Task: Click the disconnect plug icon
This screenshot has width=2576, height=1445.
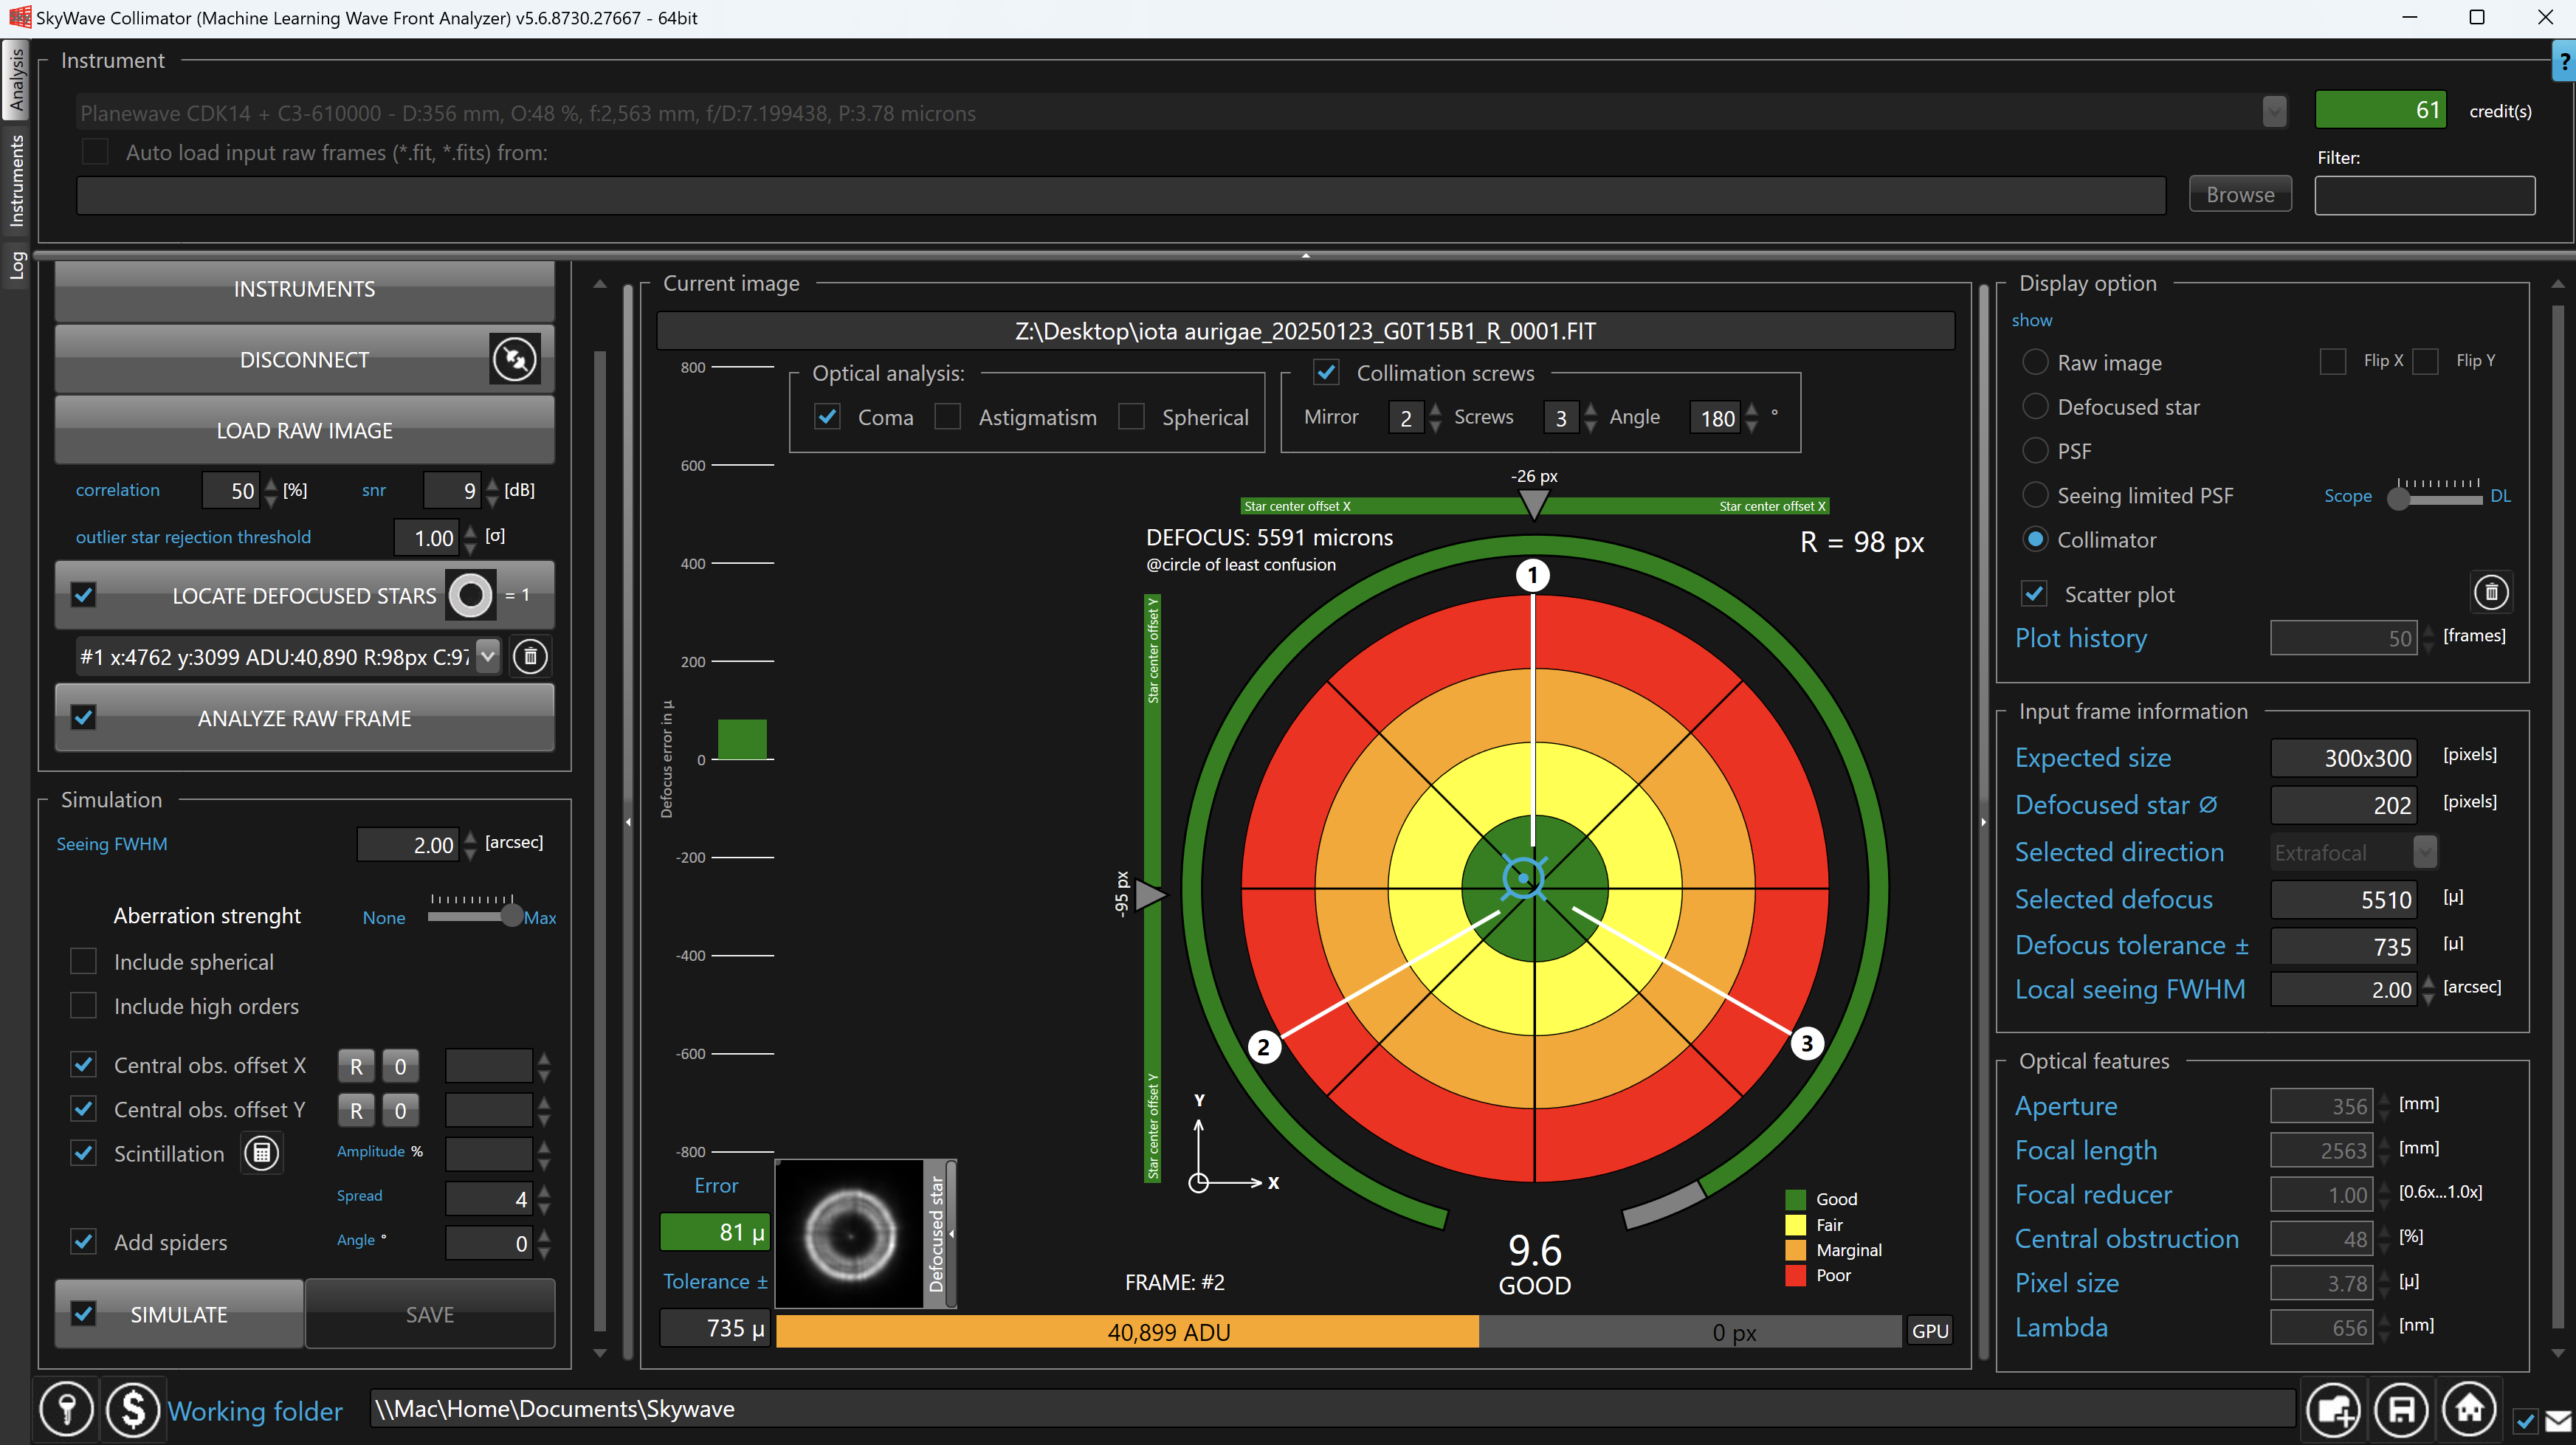Action: tap(515, 359)
